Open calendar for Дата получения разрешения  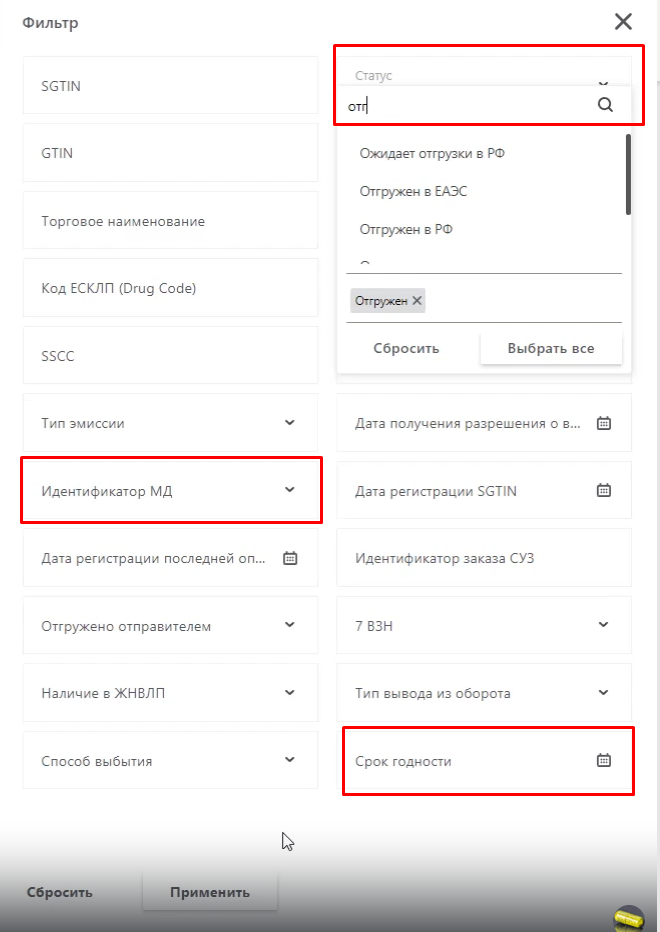603,423
